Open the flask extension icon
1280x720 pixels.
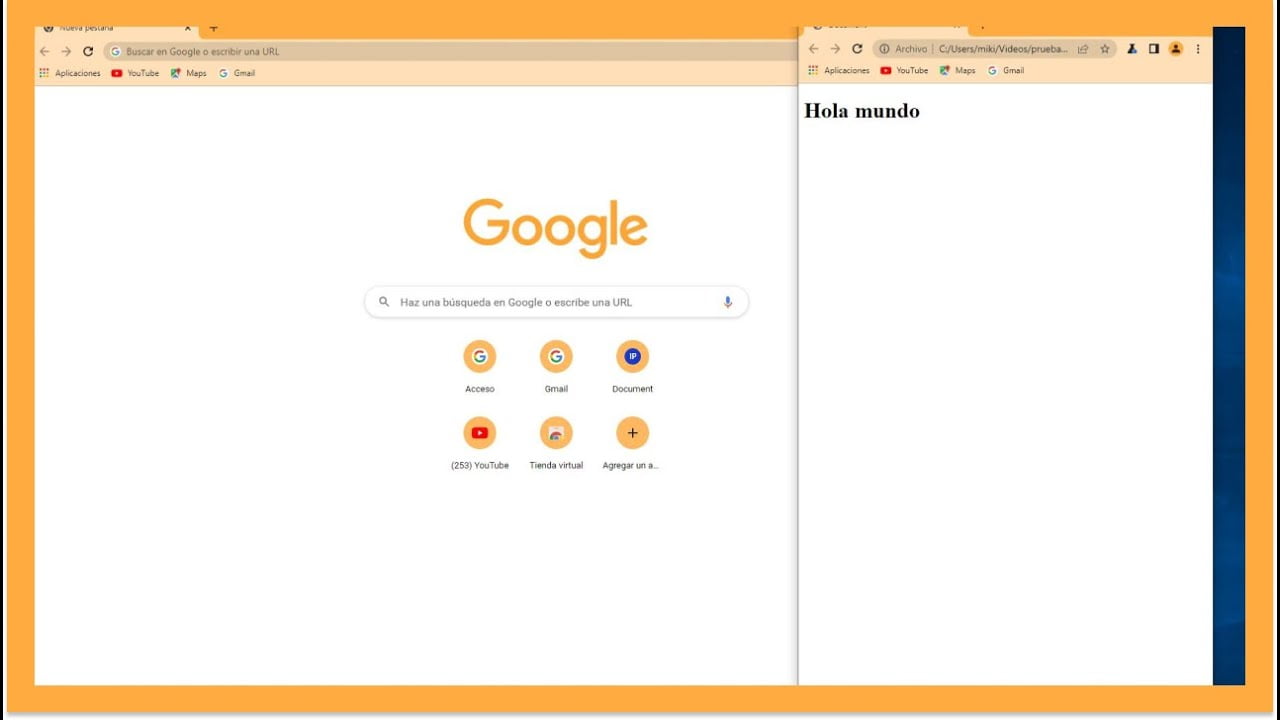point(1132,49)
